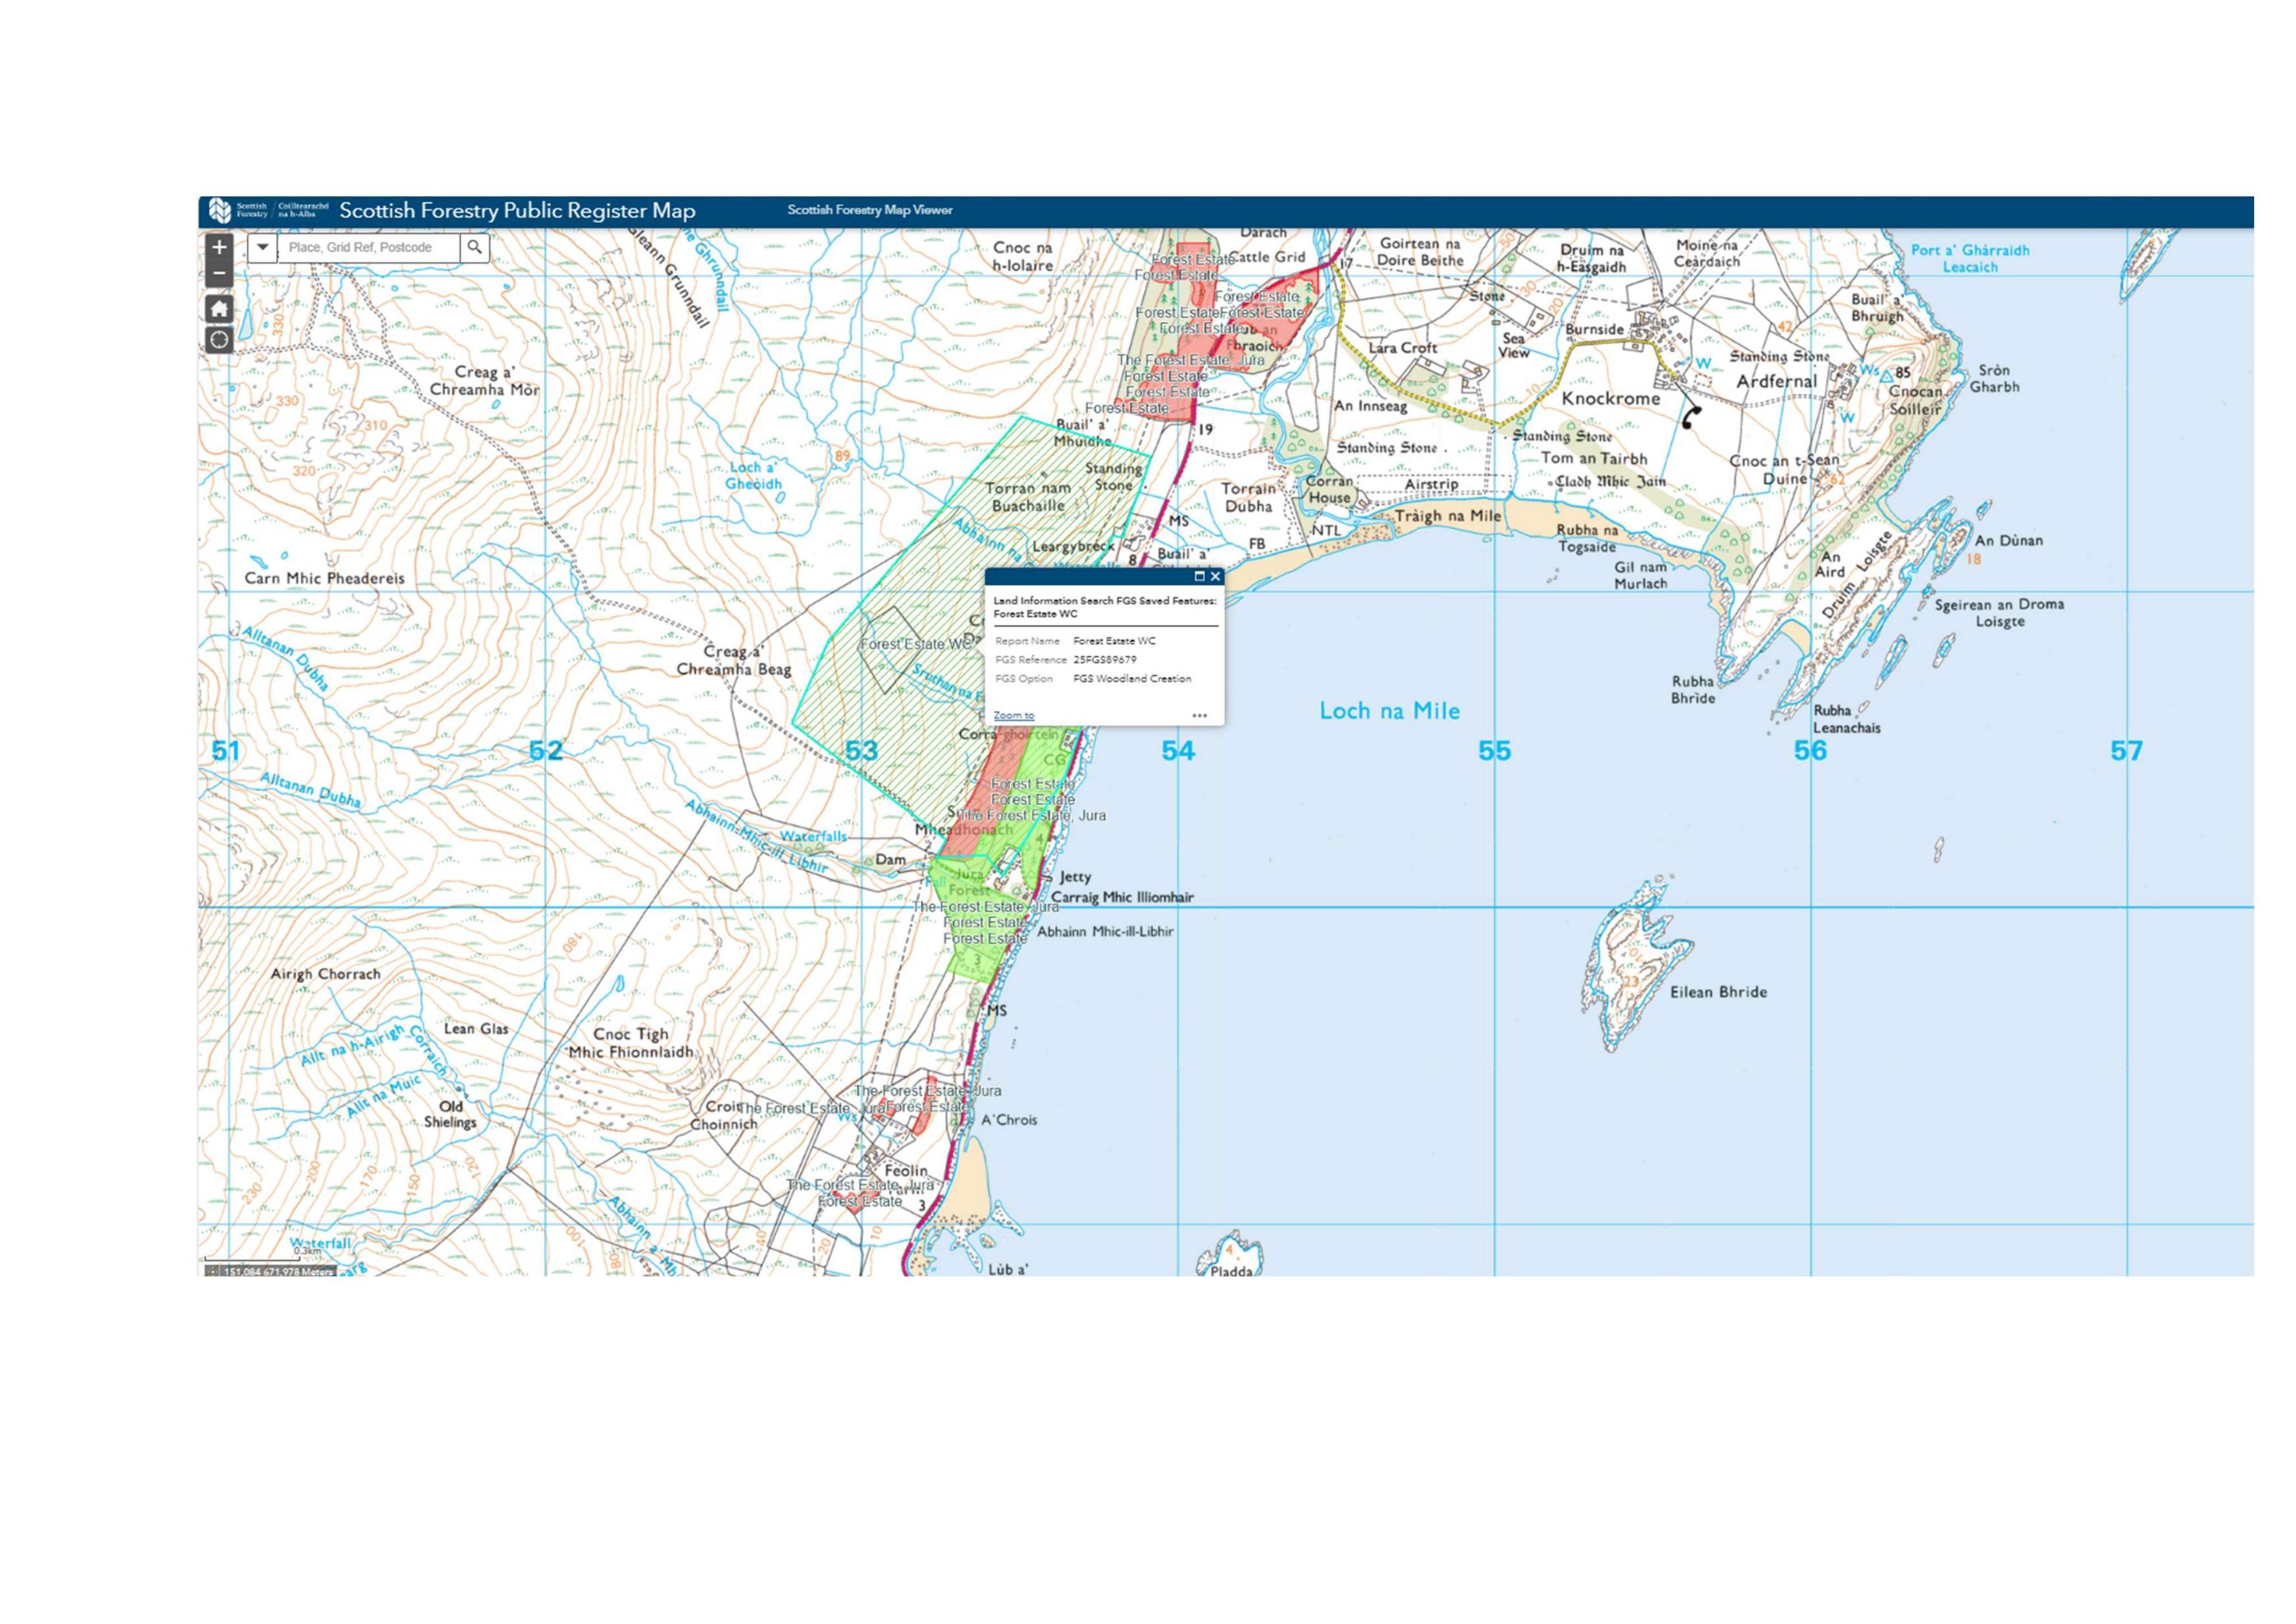This screenshot has width=2296, height=1624.
Task: Open the Scottish Forestry Map Viewer link
Action: [869, 210]
